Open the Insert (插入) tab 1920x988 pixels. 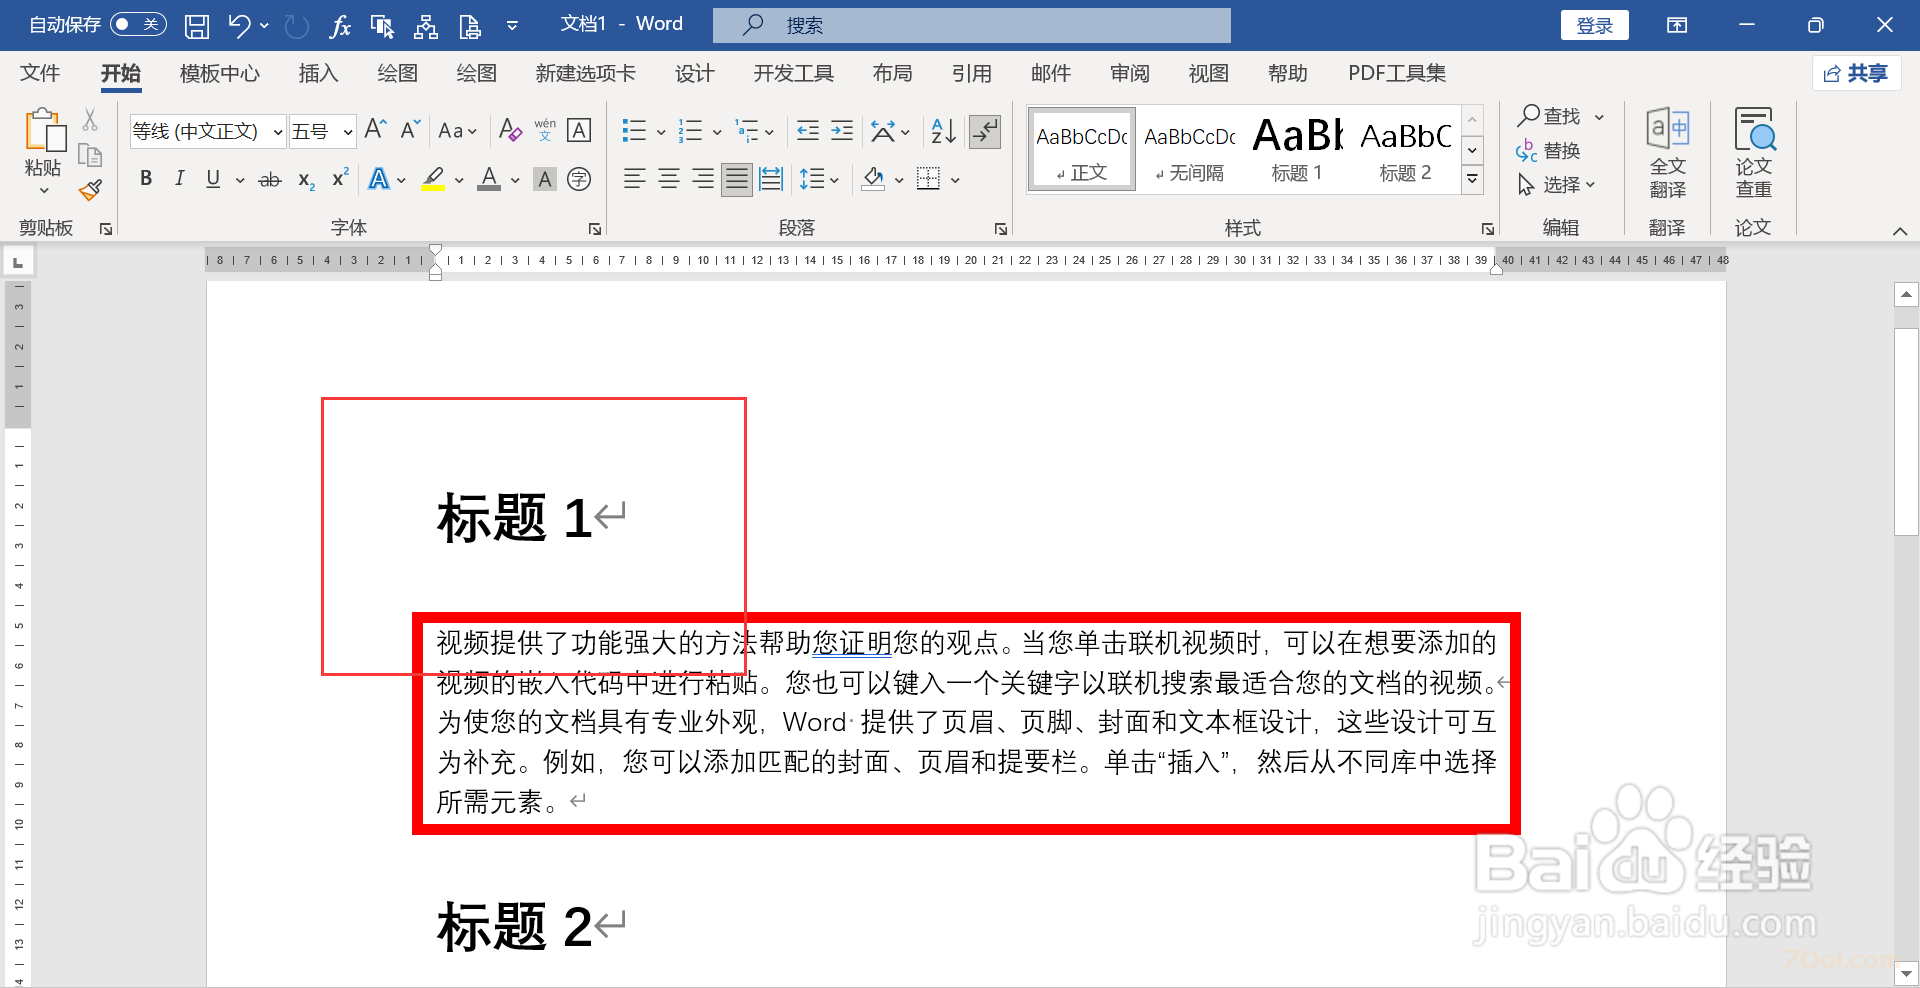point(318,73)
